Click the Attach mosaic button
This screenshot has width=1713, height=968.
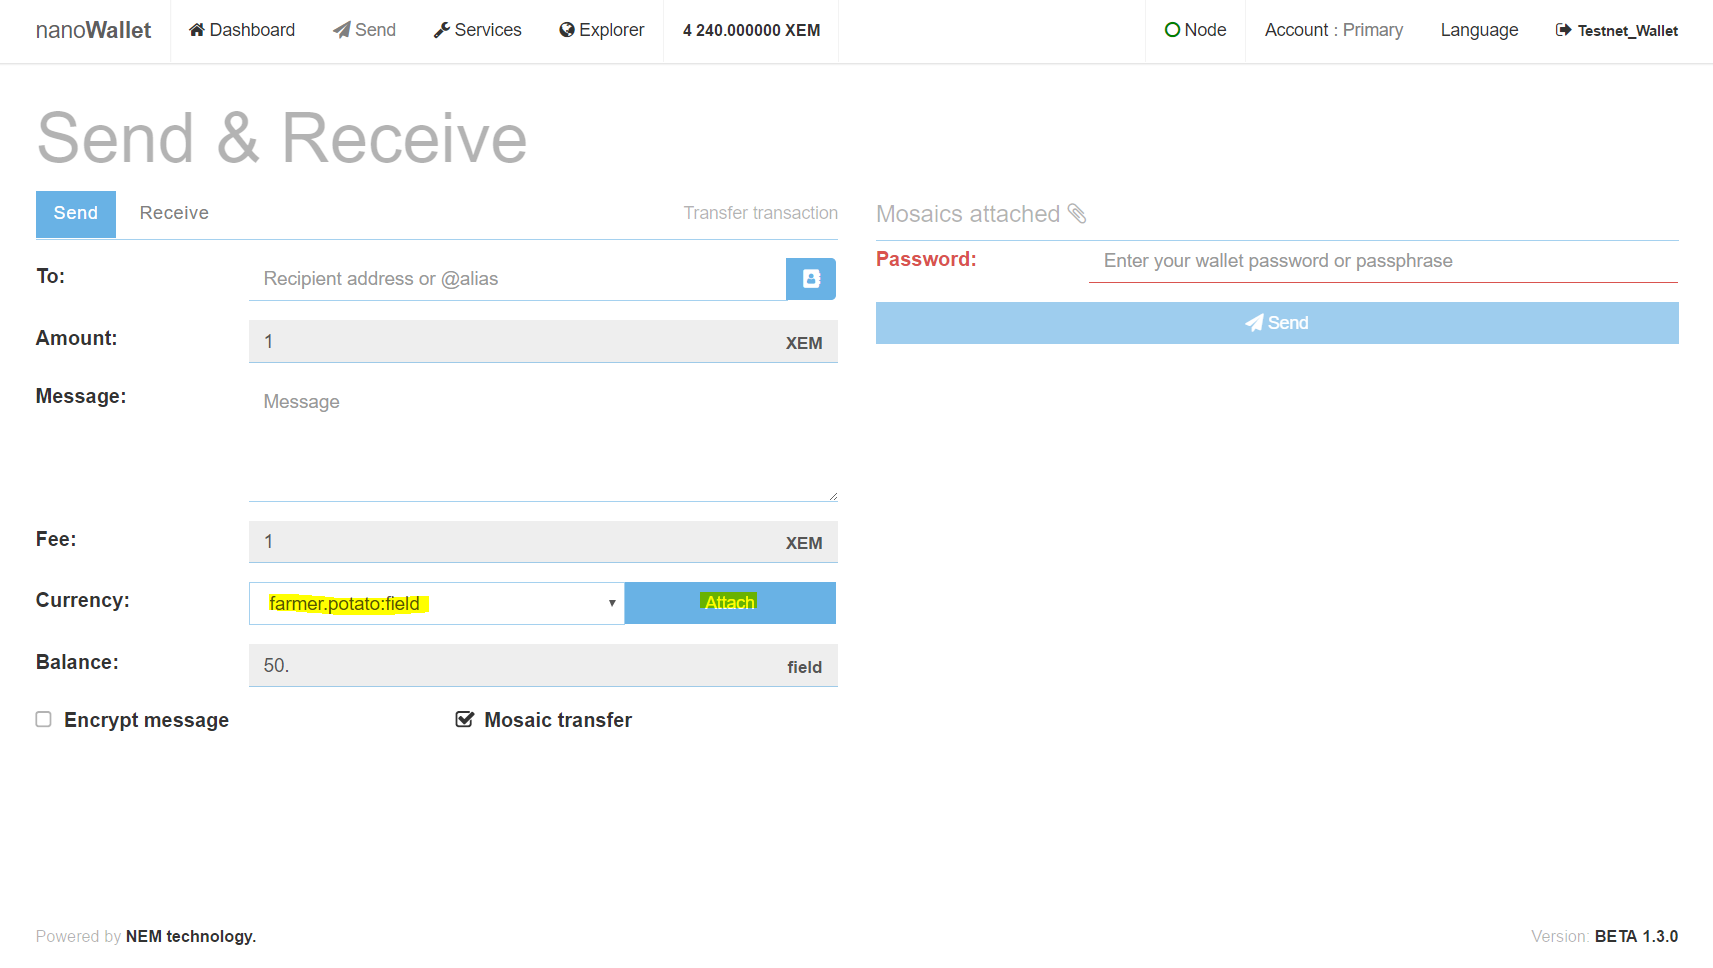730,603
